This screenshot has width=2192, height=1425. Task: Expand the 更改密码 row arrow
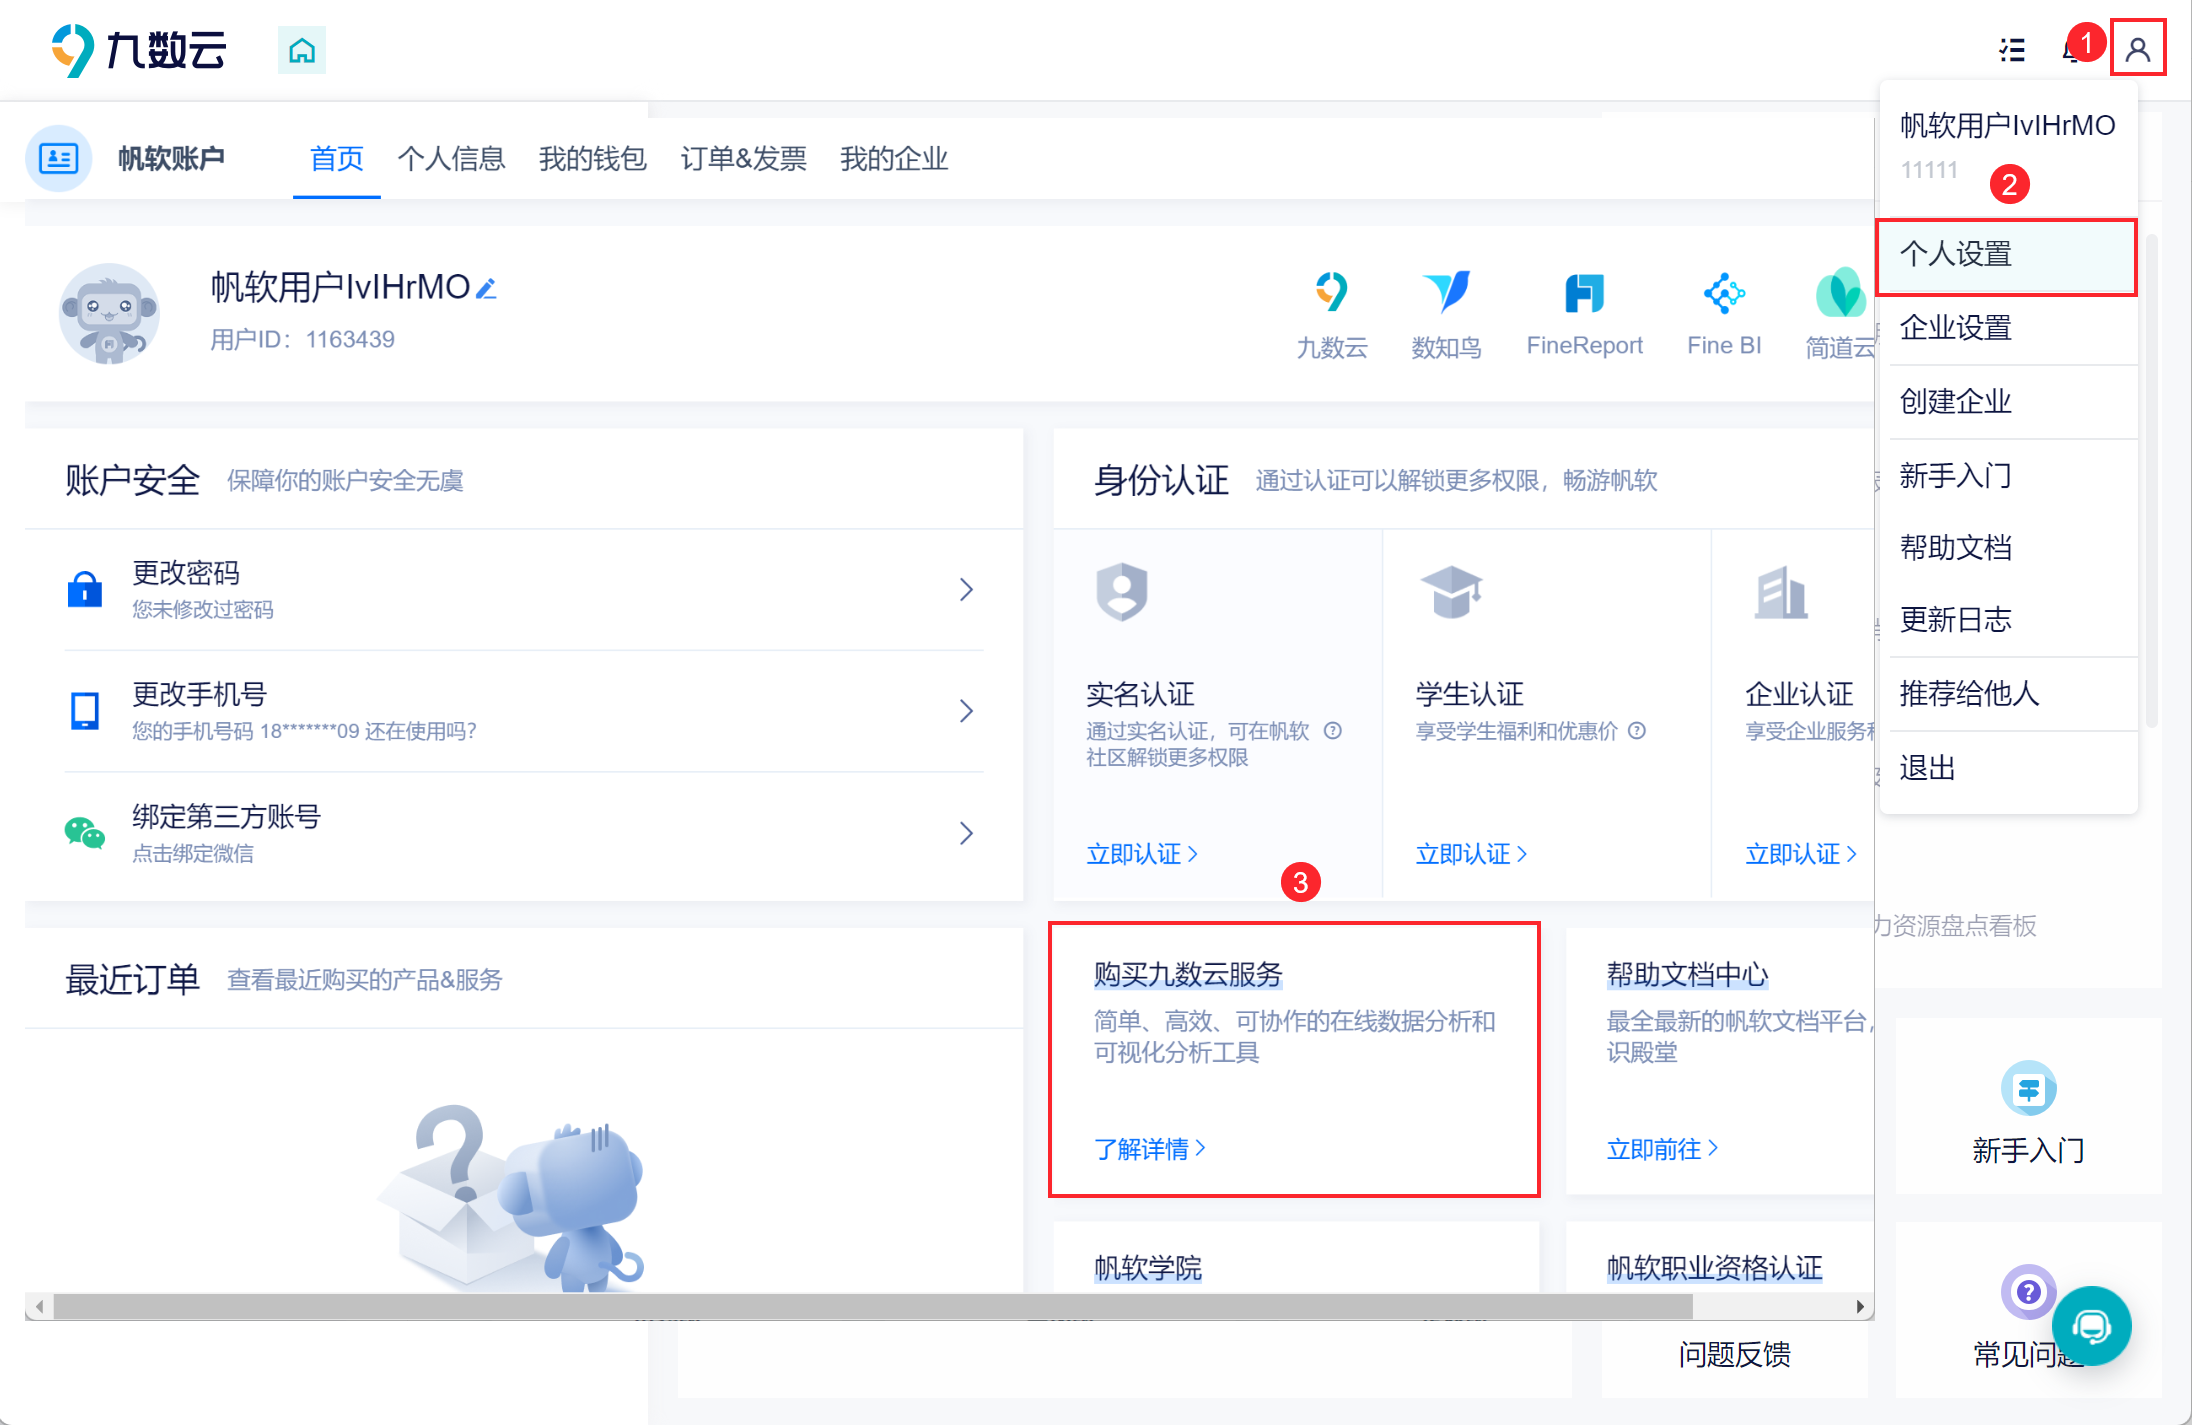(966, 589)
